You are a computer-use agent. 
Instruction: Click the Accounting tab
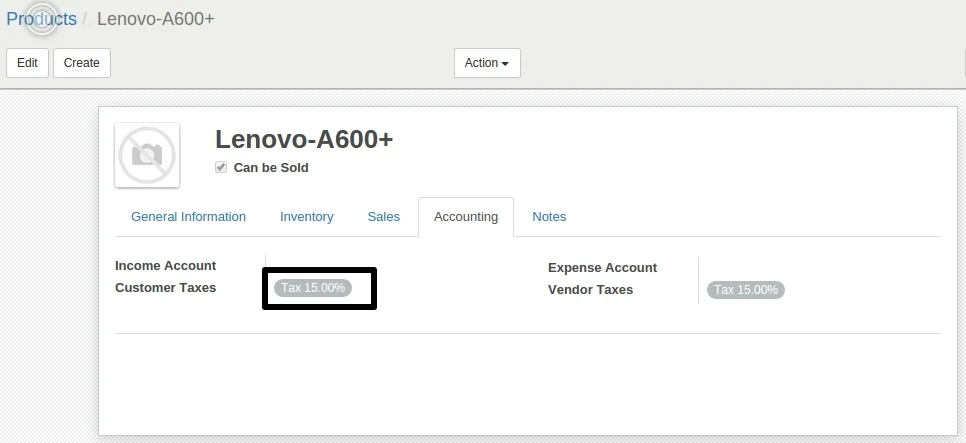(x=465, y=217)
